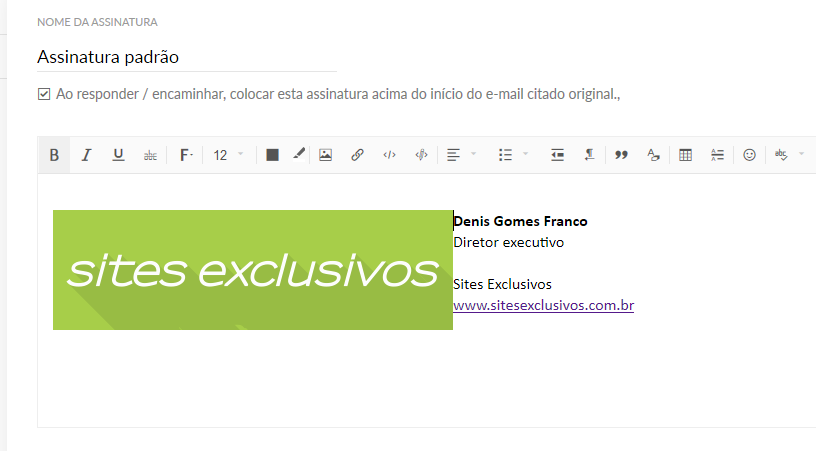Uncheck place signature above quoted email
This screenshot has width=816, height=451.
[x=44, y=94]
